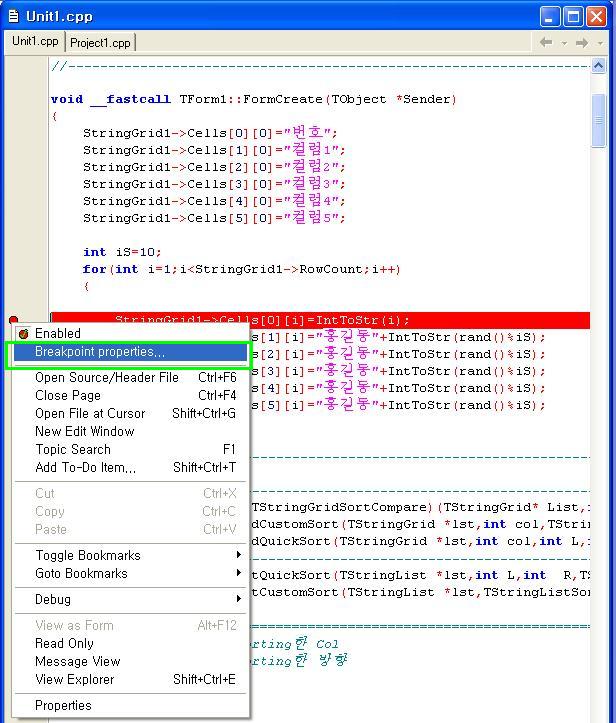Select the Unit1.cpp tab
This screenshot has width=616, height=723.
tap(35, 42)
